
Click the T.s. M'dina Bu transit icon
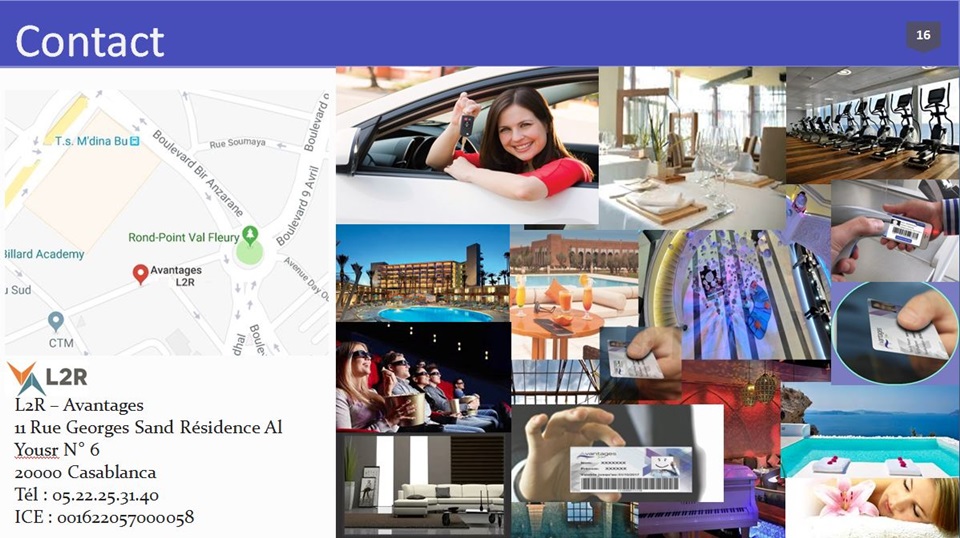click(135, 141)
